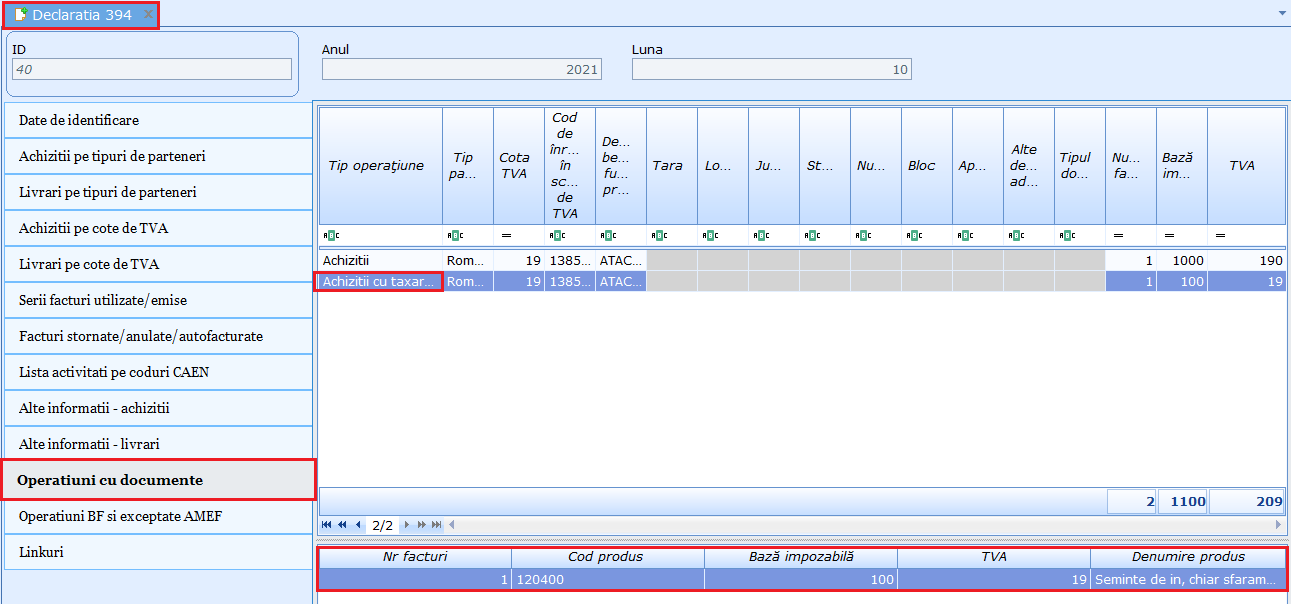Open Facturi stornate/anulate/autofacturate section
Image resolution: width=1291 pixels, height=604 pixels.
pos(158,336)
